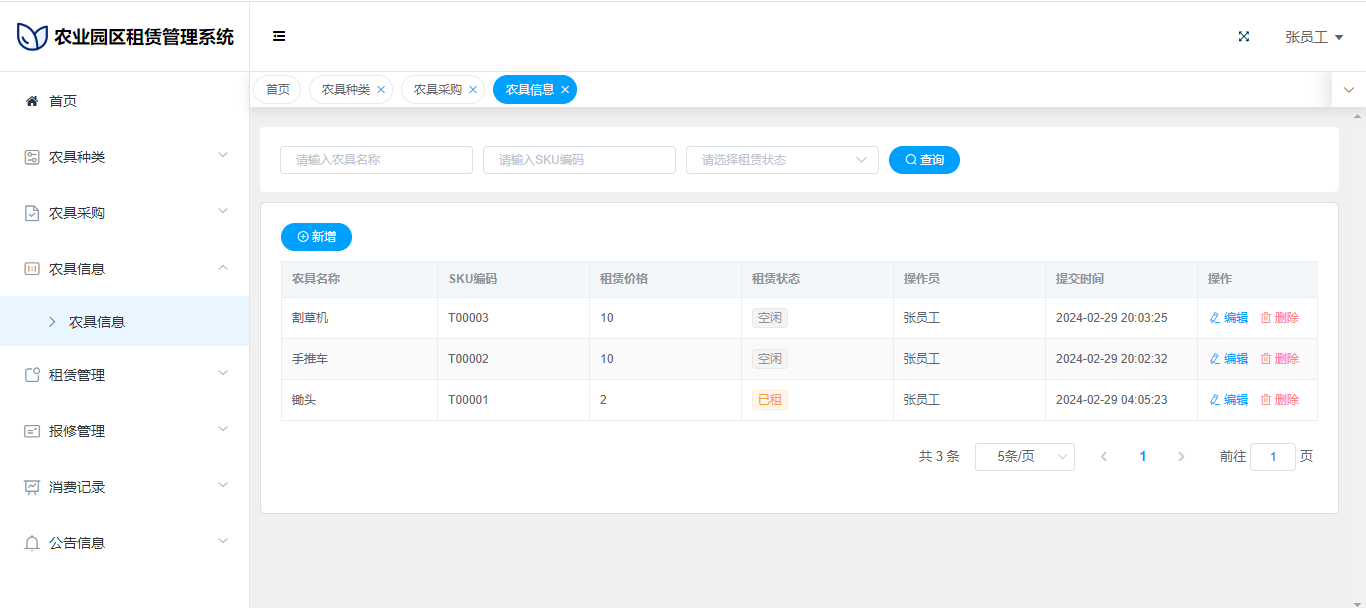The height and width of the screenshot is (608, 1366).
Task: Click the sidebar collapse hamburger icon
Action: coord(279,36)
